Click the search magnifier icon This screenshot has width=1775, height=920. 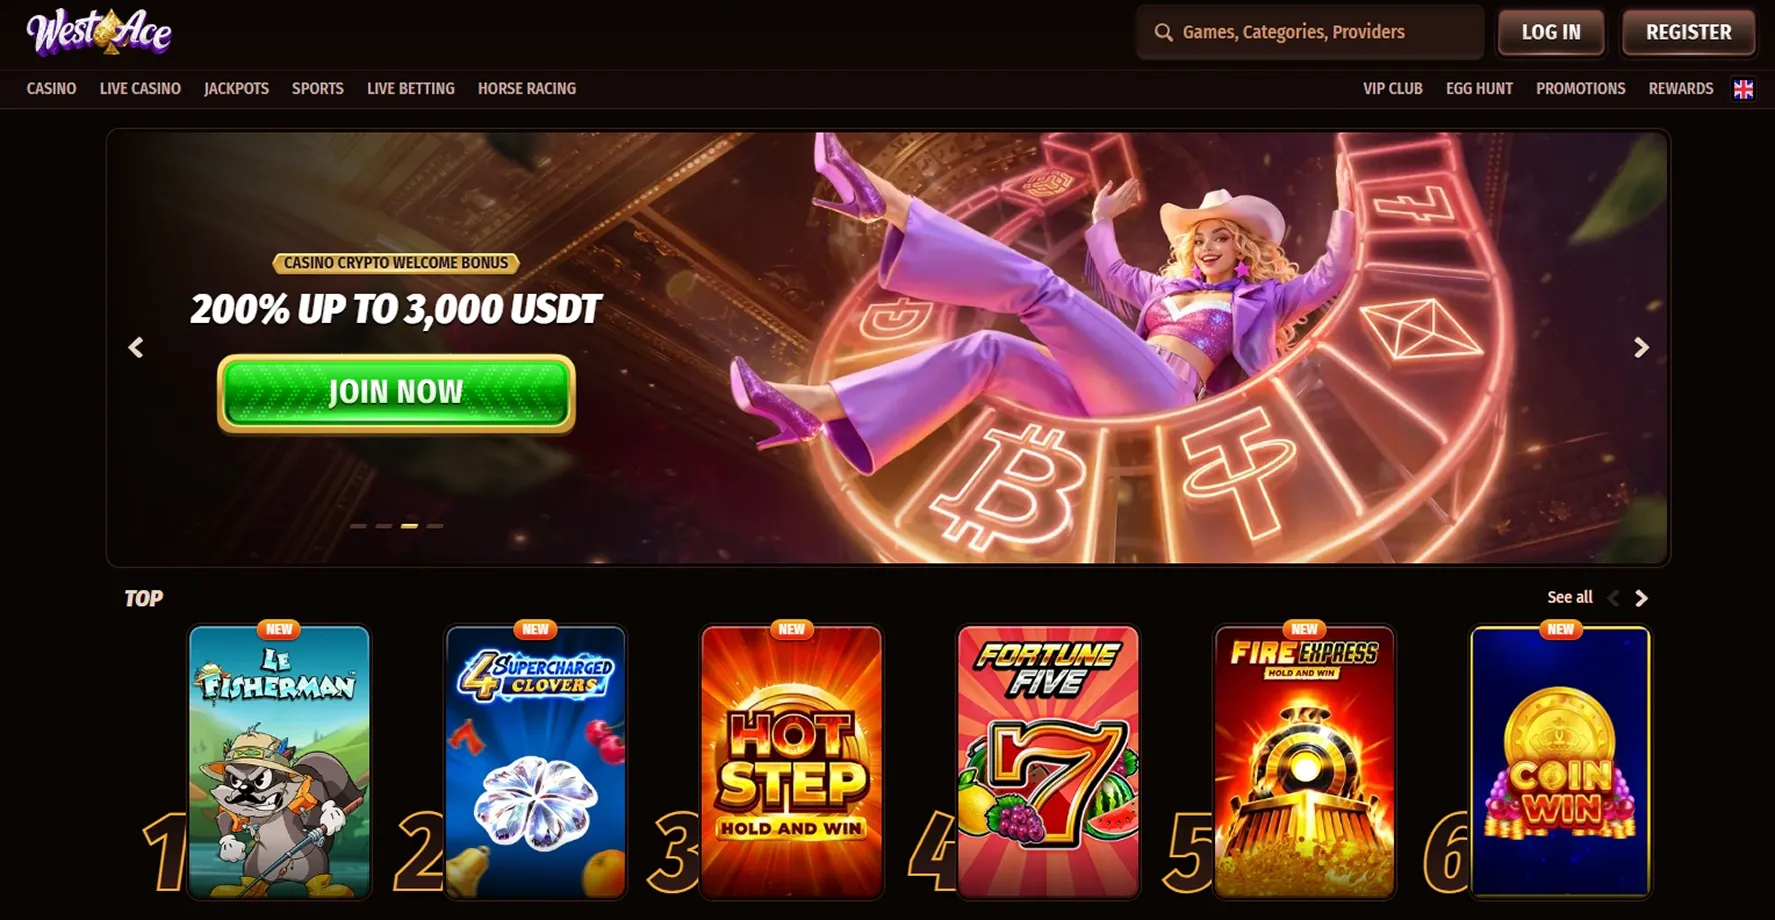1163,32
